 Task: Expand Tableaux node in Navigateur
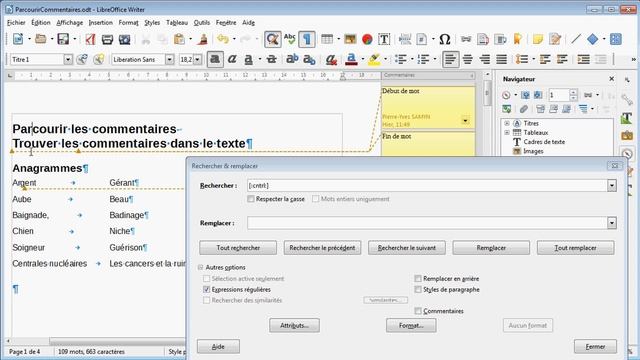(x=507, y=133)
